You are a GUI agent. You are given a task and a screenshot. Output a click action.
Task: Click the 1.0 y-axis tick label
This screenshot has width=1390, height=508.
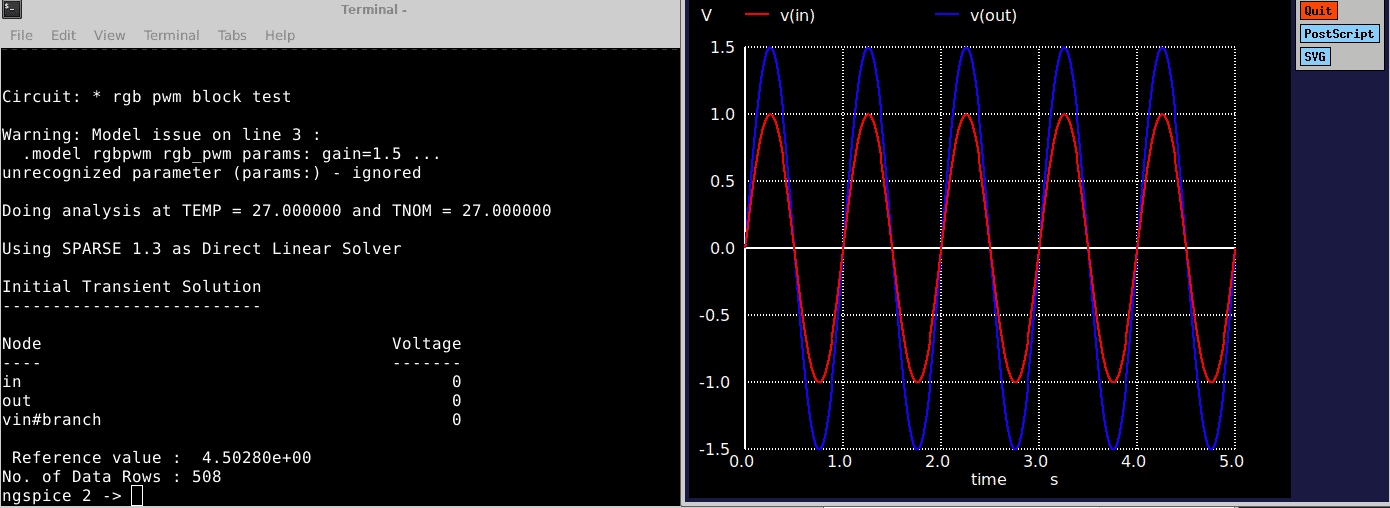723,115
